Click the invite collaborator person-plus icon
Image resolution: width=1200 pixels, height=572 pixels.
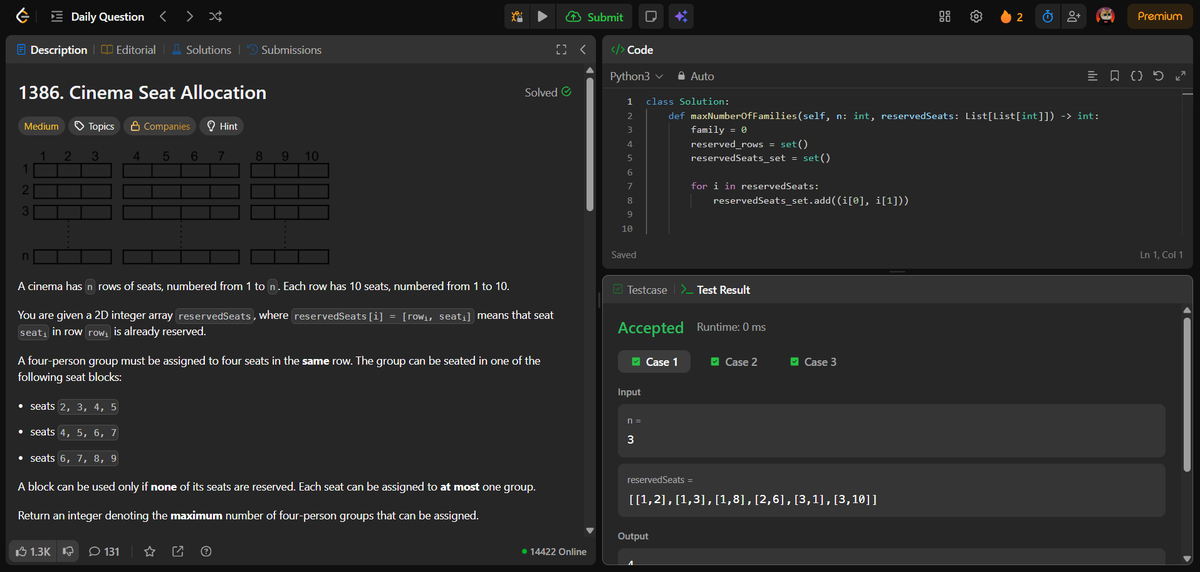1074,17
